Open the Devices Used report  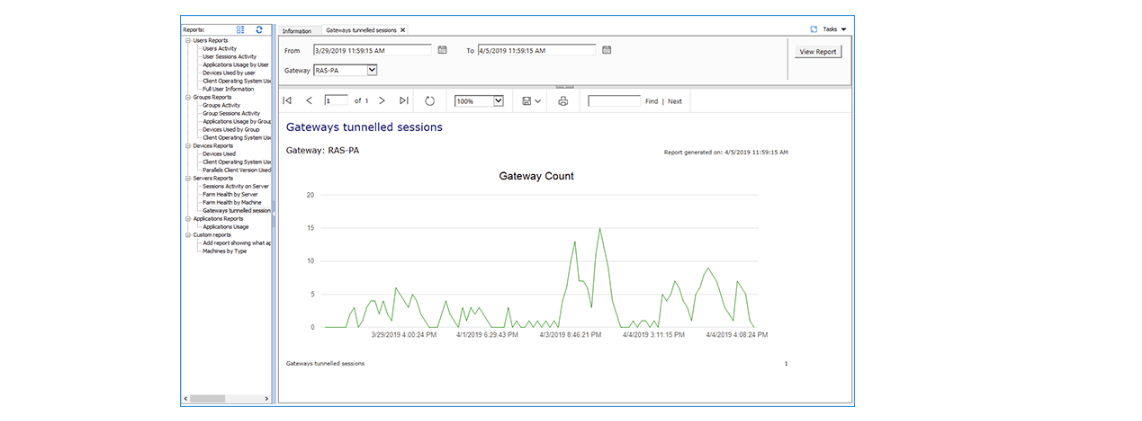click(x=219, y=154)
